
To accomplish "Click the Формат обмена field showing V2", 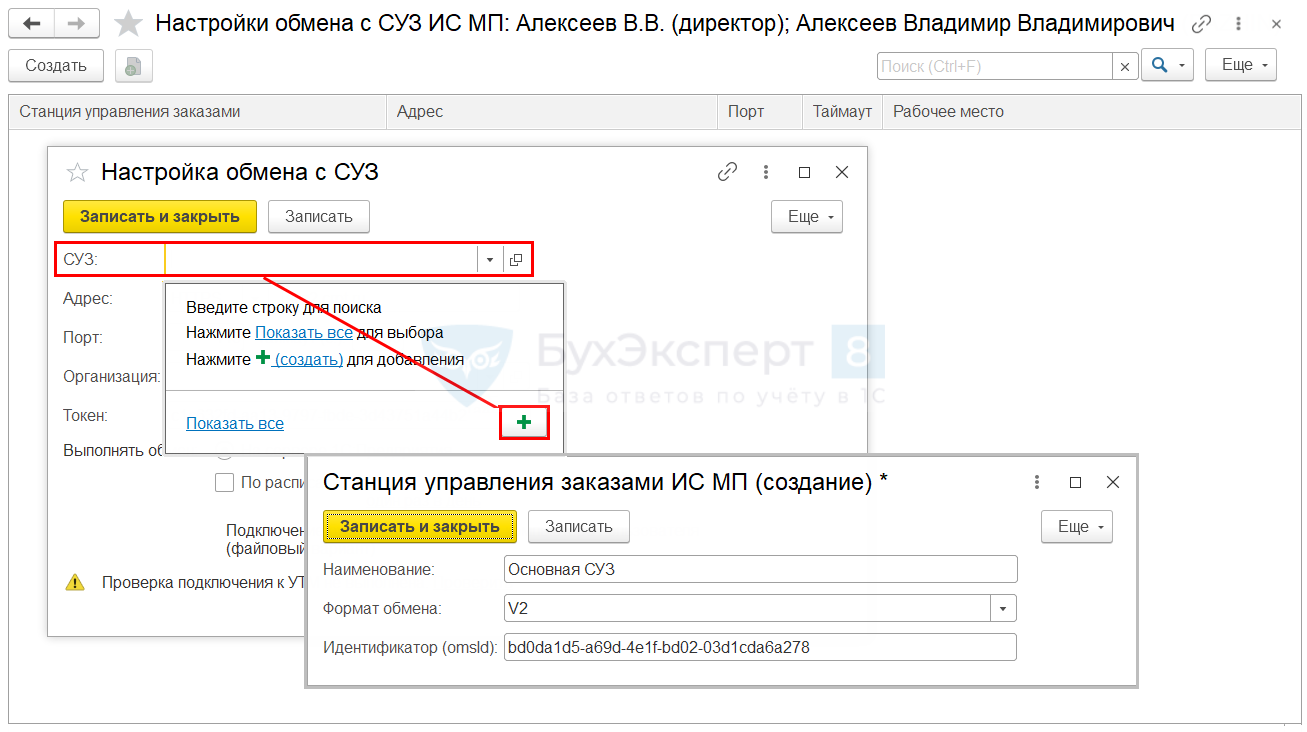I will [x=747, y=608].
